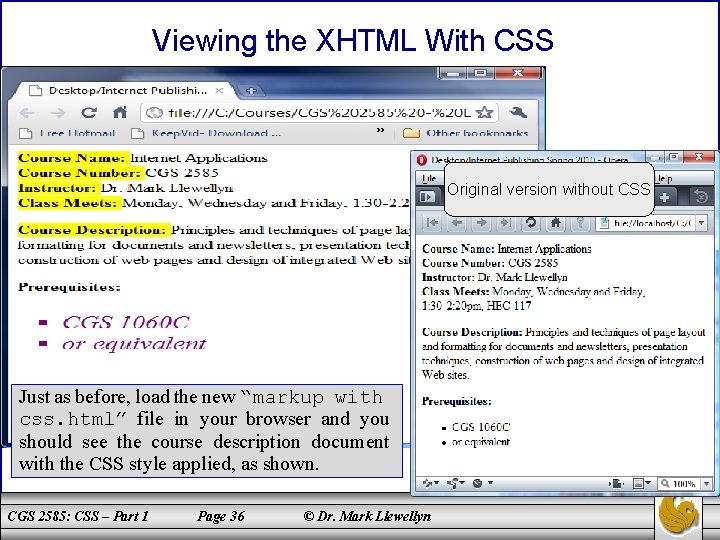Click 'Course Description:' highlighted label in Chrome
720x540 pixels.
[92, 230]
